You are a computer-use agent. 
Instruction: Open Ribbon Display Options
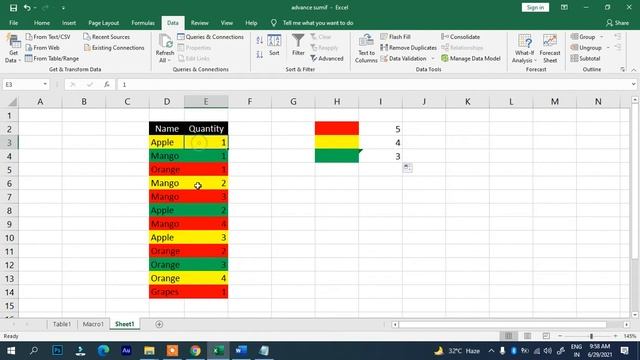[x=564, y=8]
